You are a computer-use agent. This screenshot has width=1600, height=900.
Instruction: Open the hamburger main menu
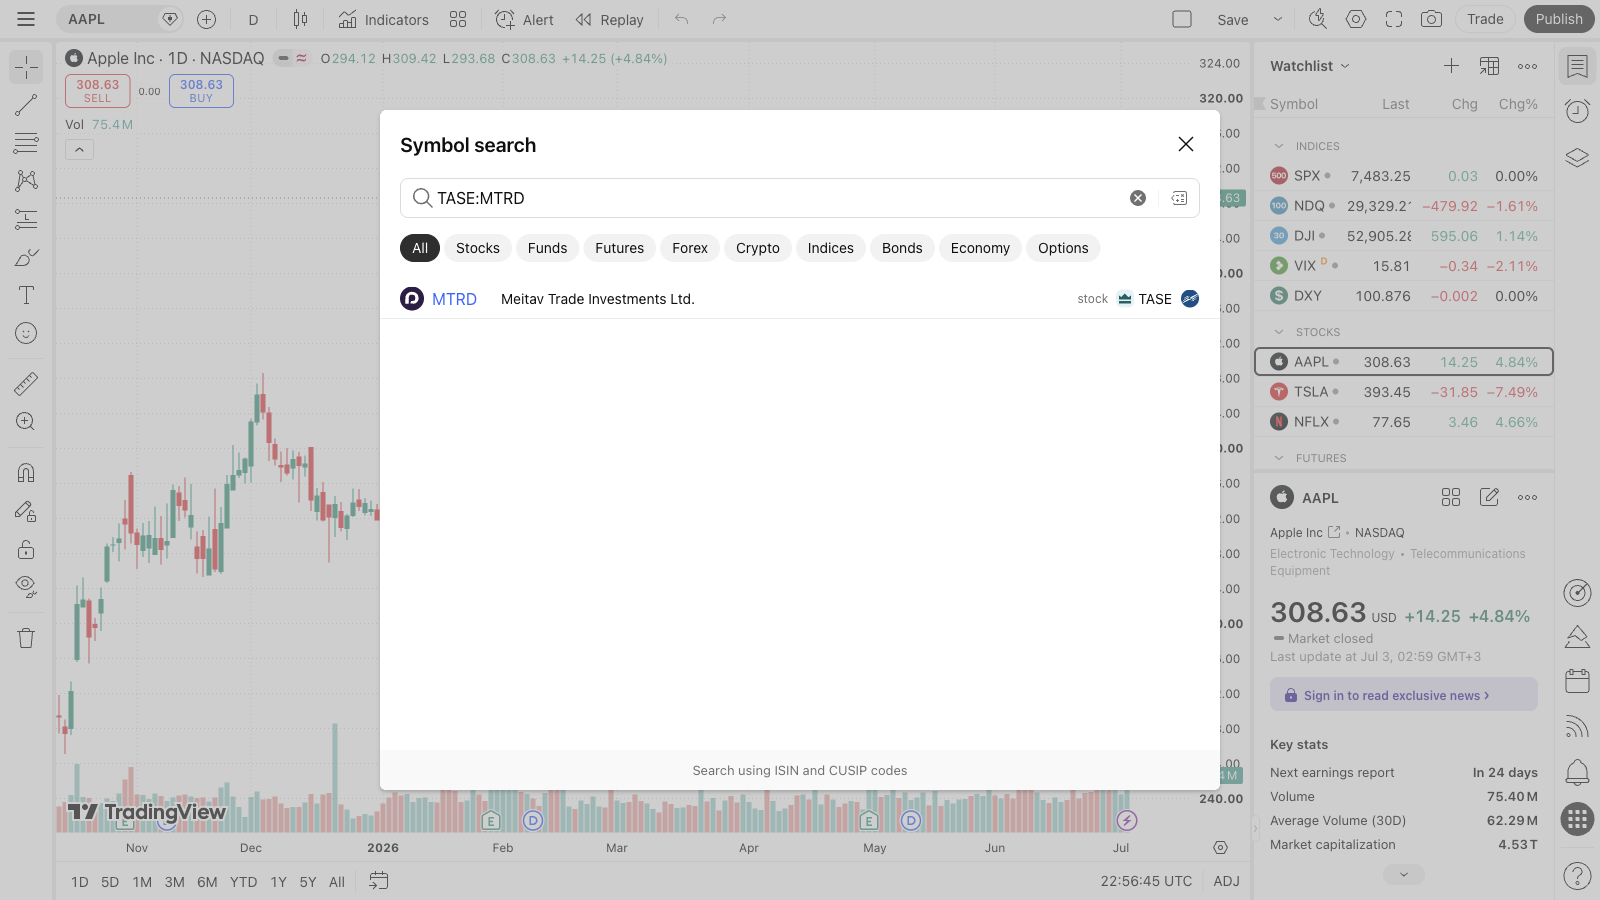click(26, 19)
